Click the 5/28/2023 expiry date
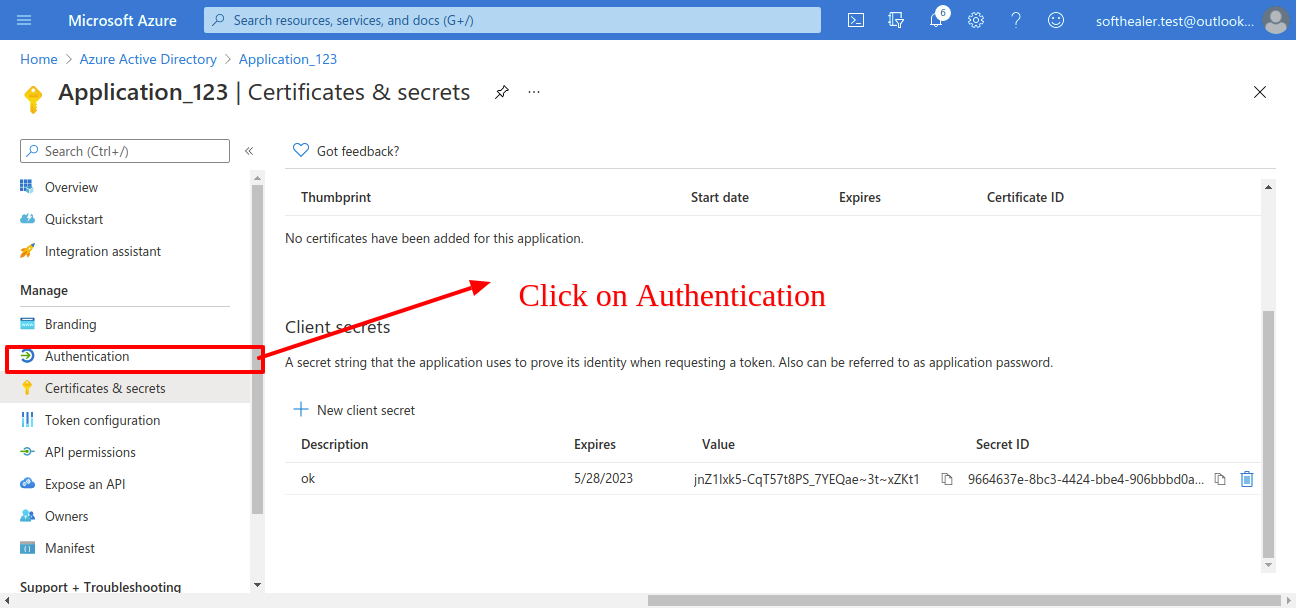Screen dimensions: 1296x608 click(603, 478)
